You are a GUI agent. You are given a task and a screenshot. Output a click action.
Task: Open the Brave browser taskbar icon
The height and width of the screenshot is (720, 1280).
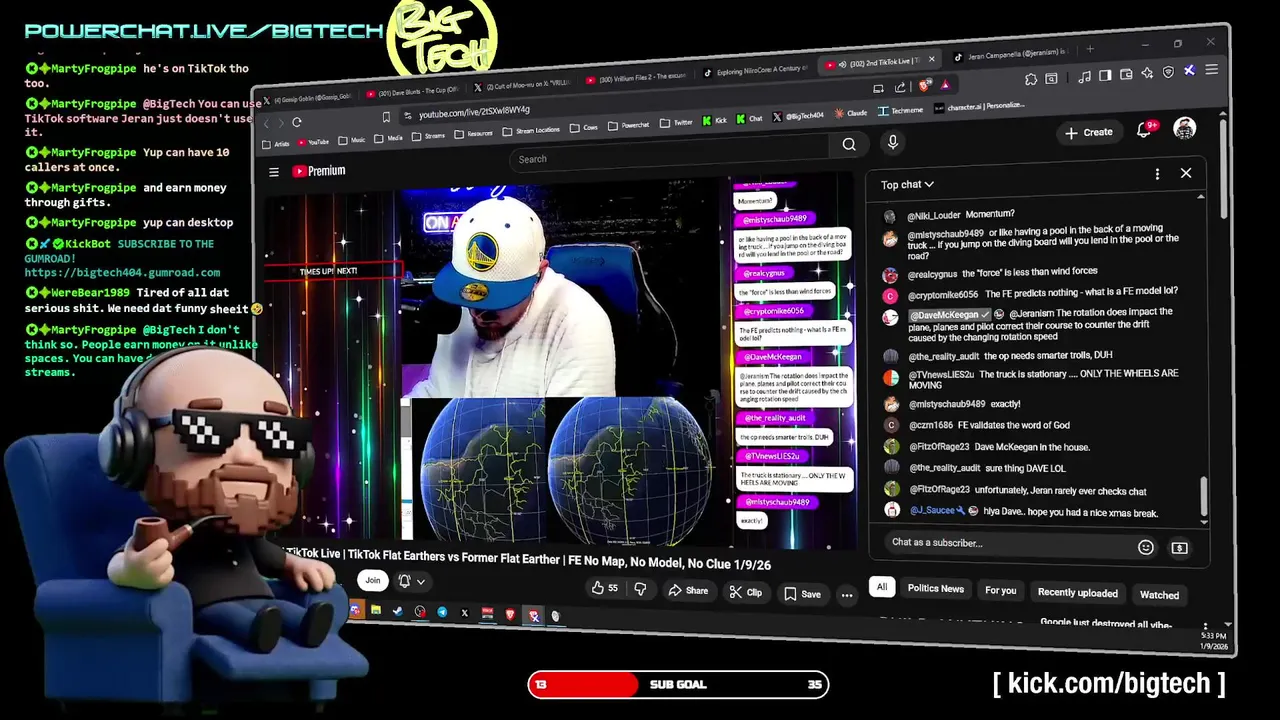pos(510,614)
